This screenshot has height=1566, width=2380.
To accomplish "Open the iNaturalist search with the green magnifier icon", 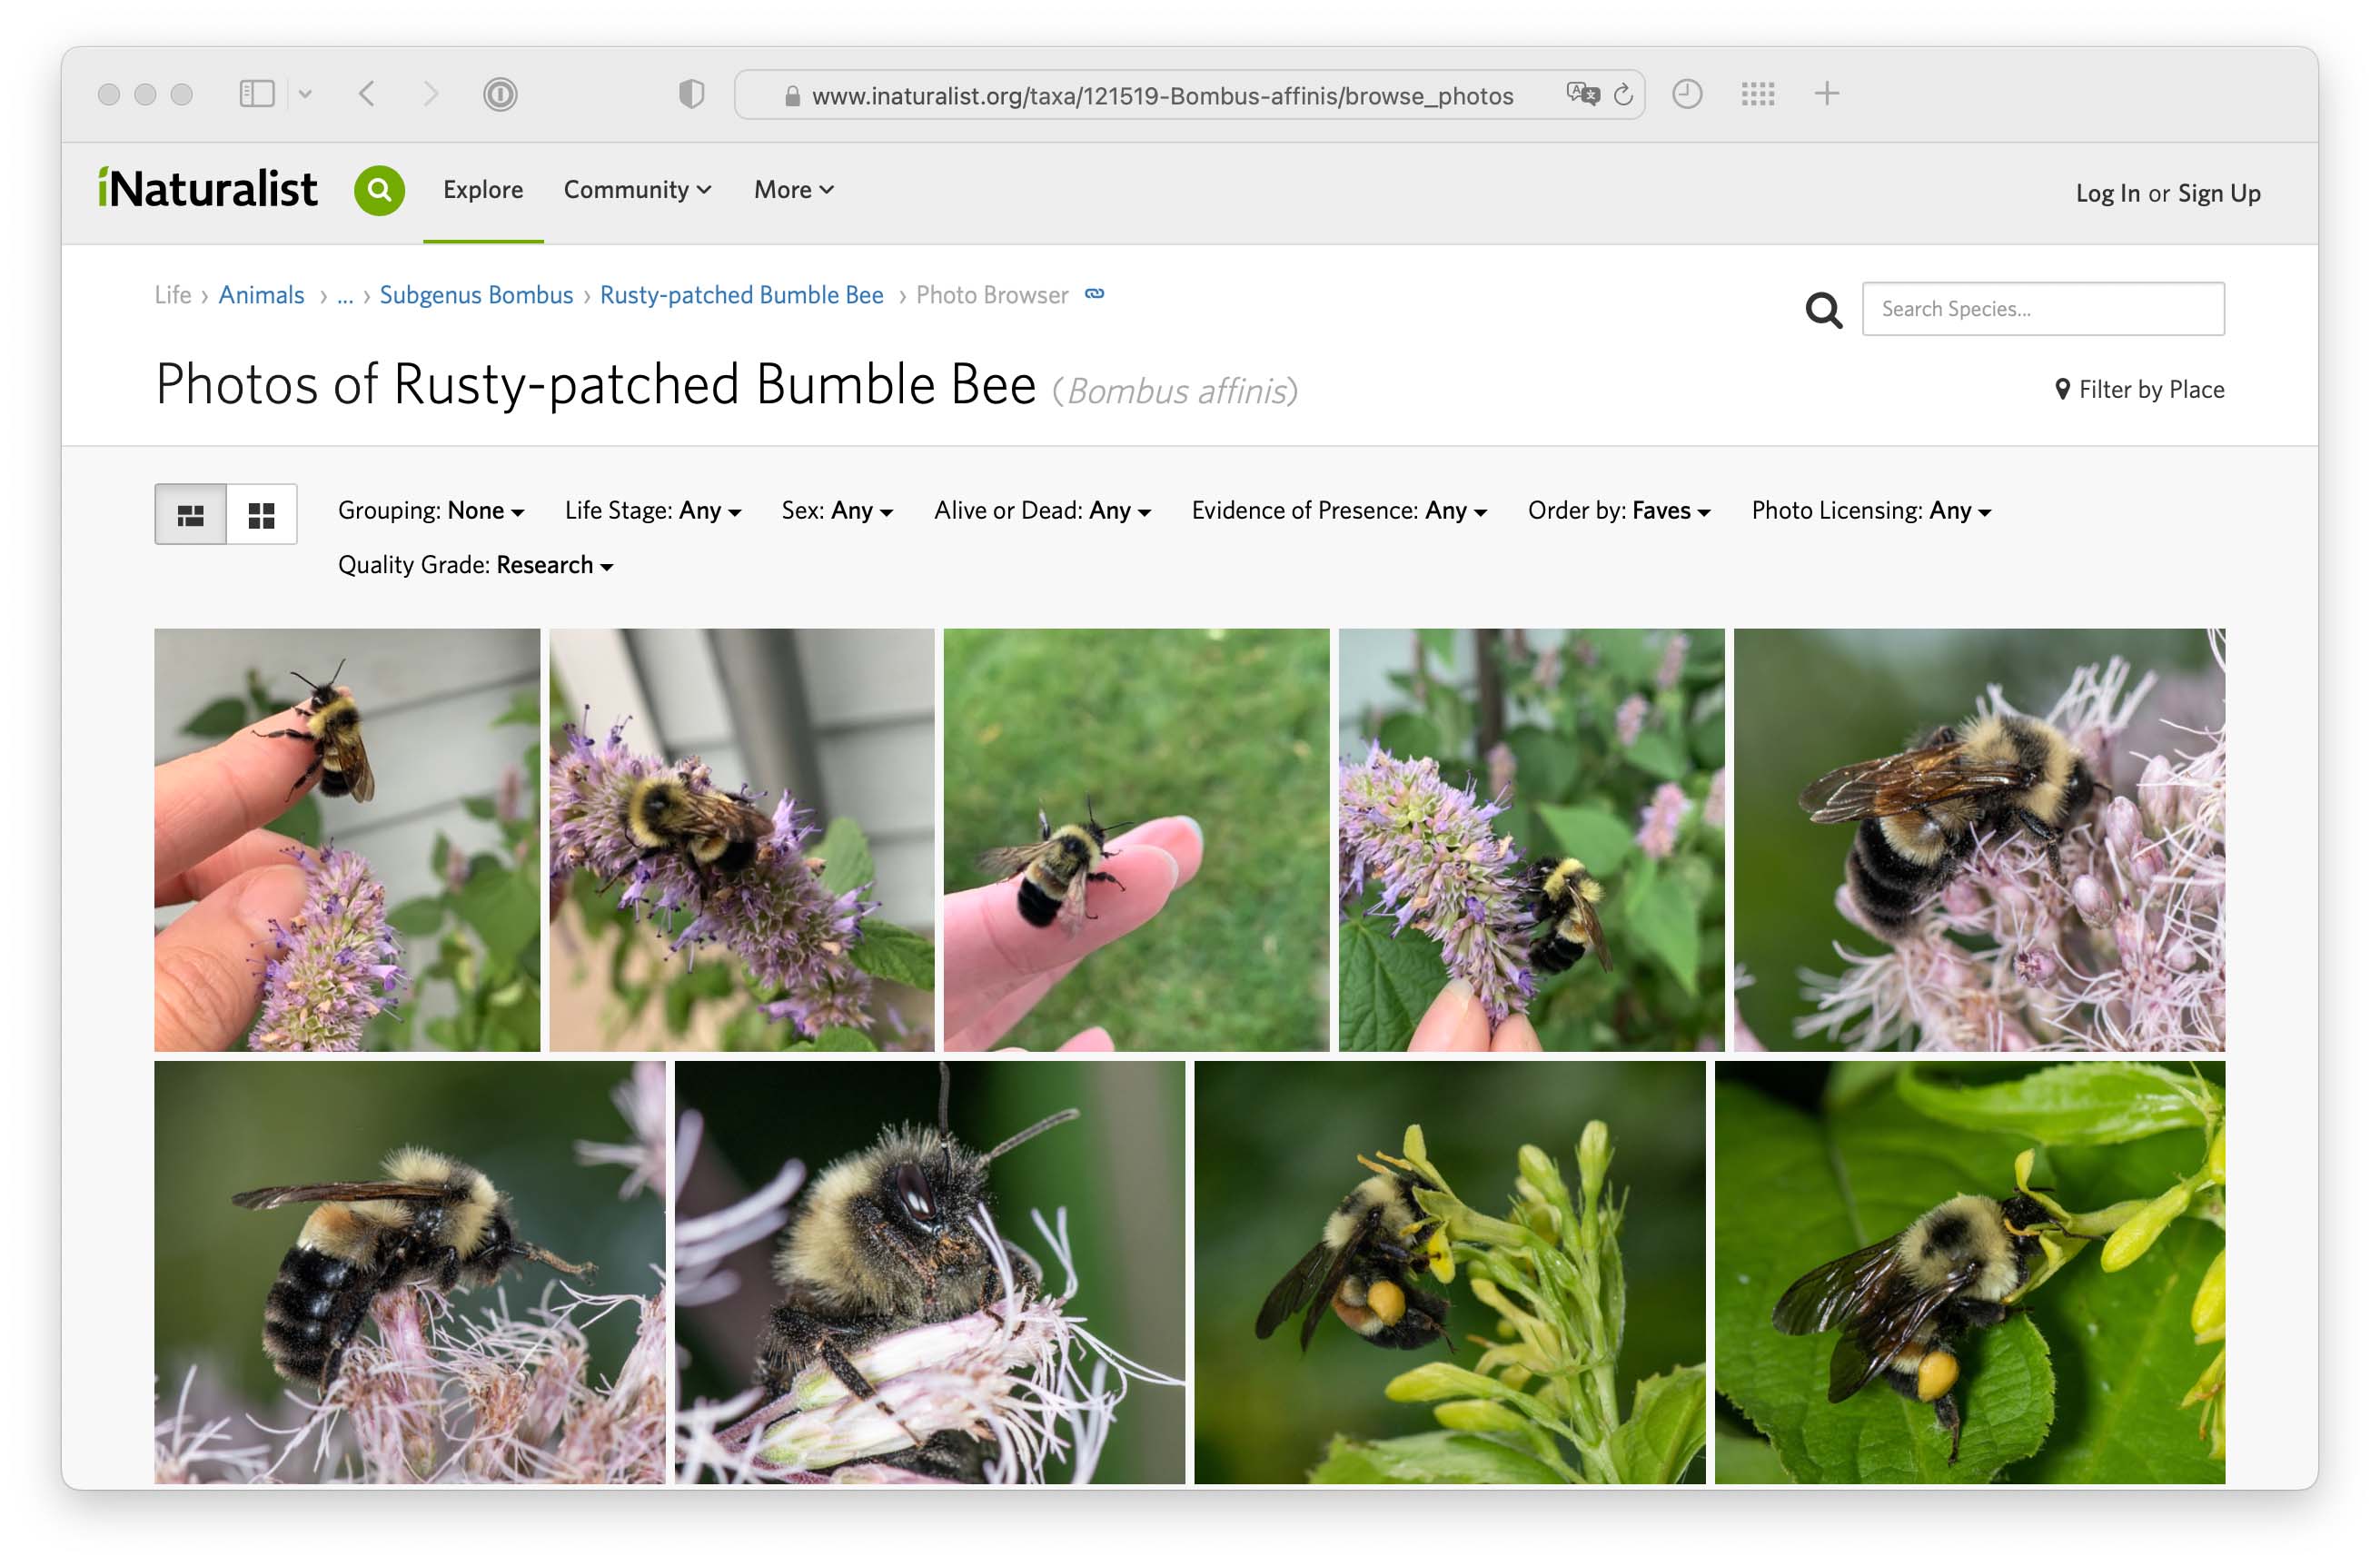I will pyautogui.click(x=380, y=190).
